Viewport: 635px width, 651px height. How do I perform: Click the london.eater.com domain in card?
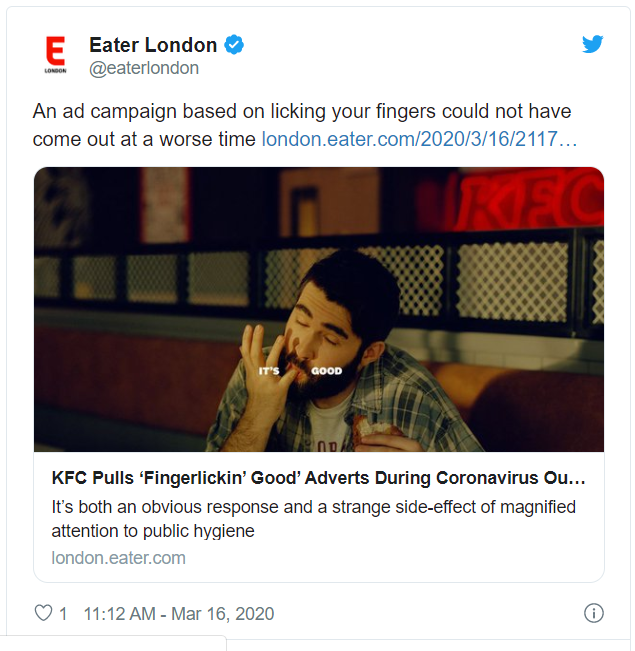[x=118, y=558]
